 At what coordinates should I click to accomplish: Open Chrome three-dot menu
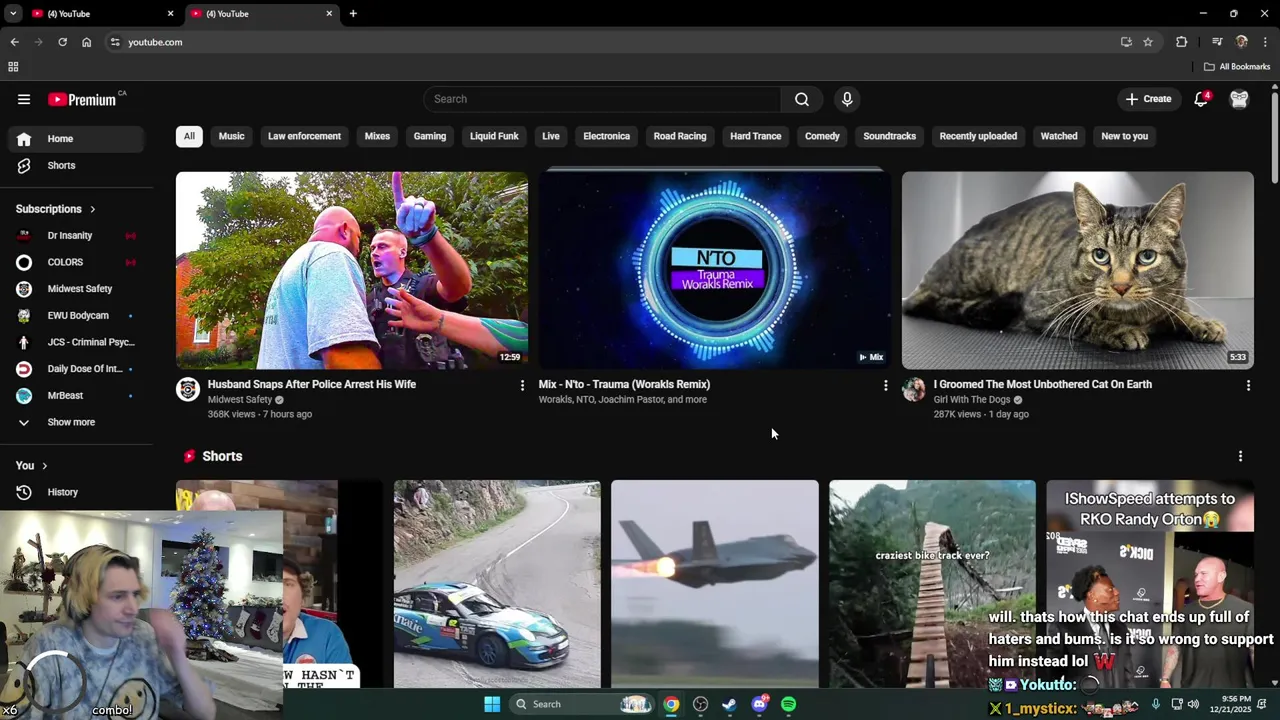coord(1266,42)
